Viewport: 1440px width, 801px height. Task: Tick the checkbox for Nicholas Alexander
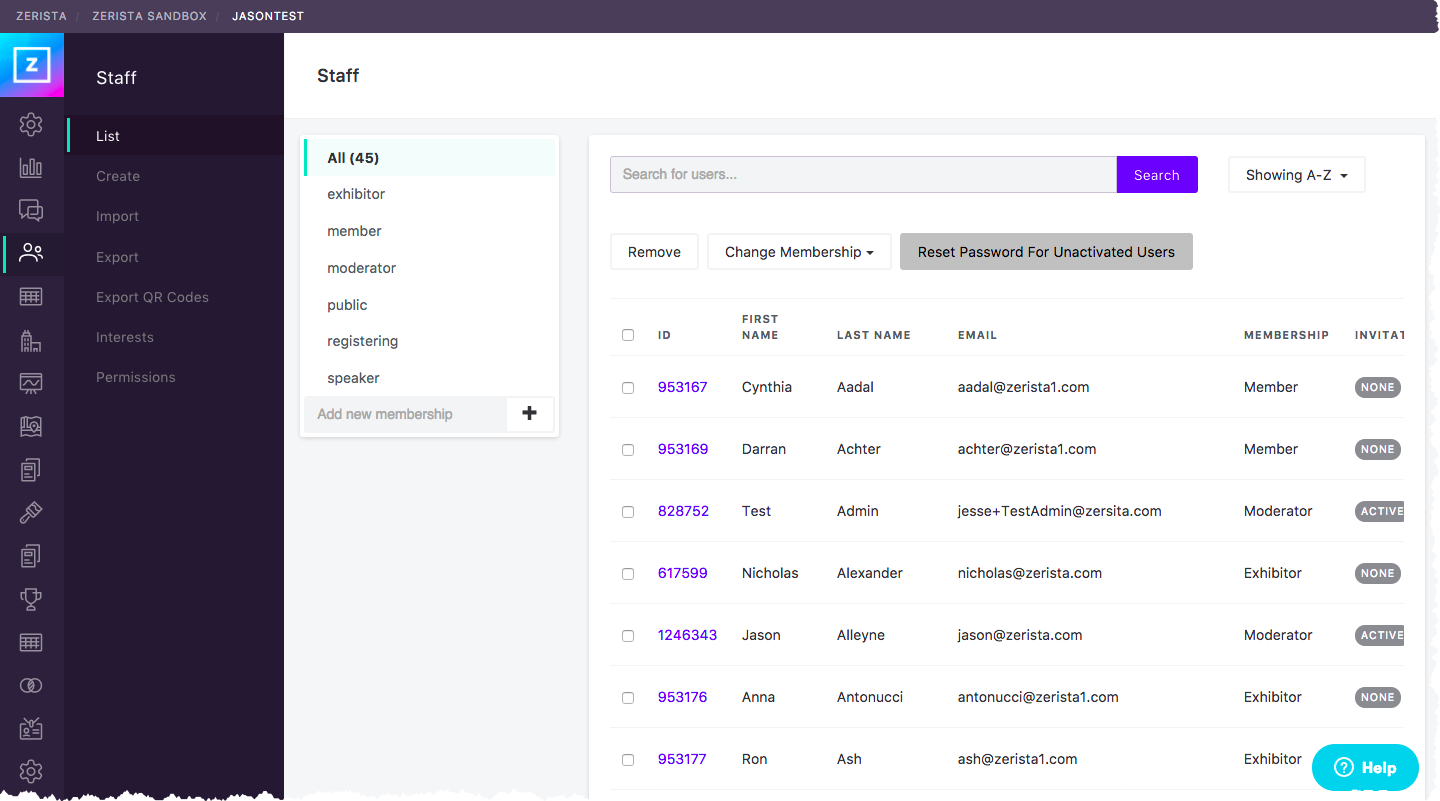(x=628, y=574)
